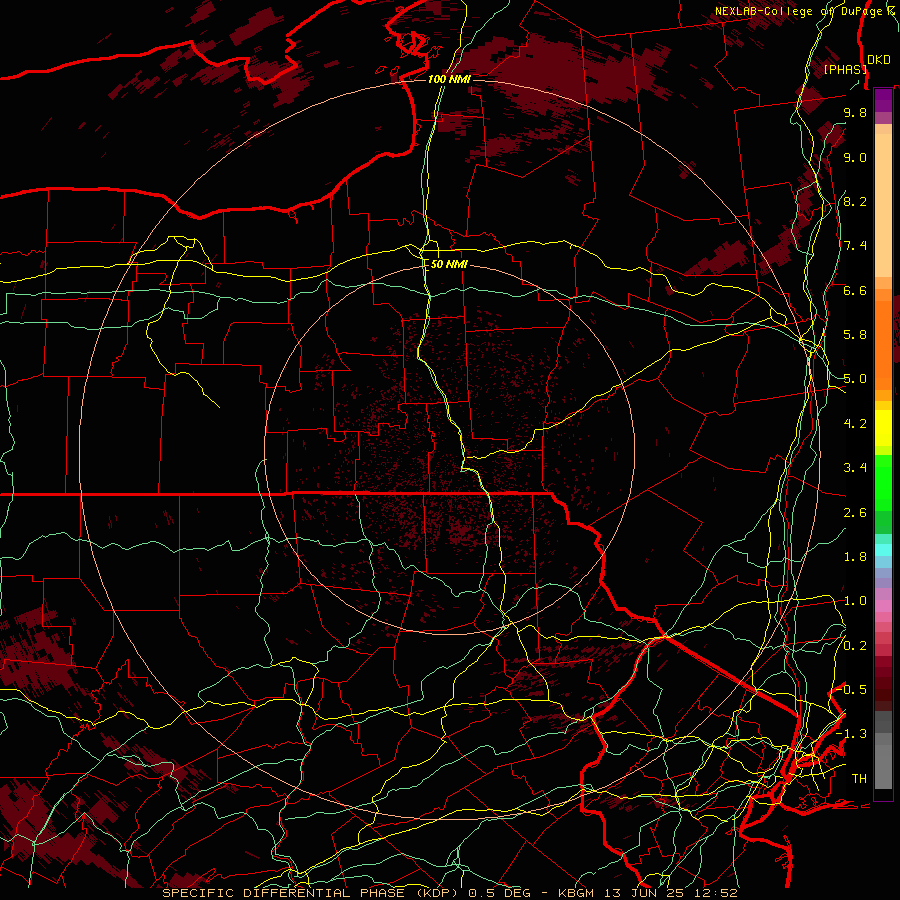
Task: Click the -1.3 scale value
Action: (x=852, y=734)
